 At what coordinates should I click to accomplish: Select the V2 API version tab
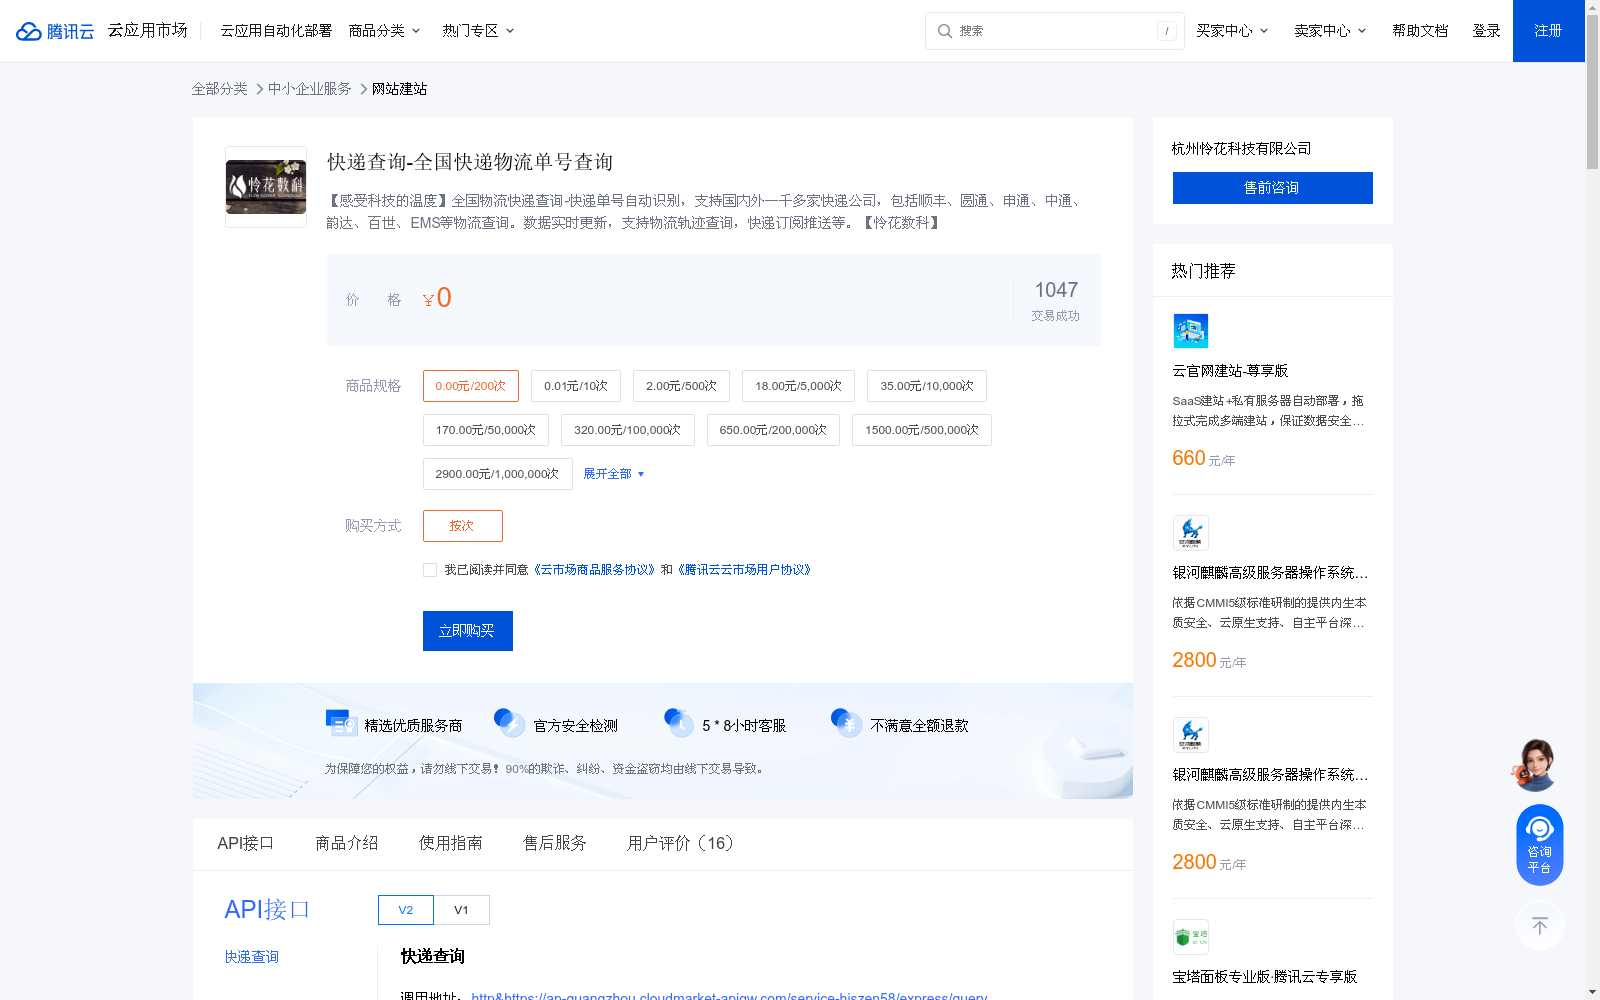point(406,910)
